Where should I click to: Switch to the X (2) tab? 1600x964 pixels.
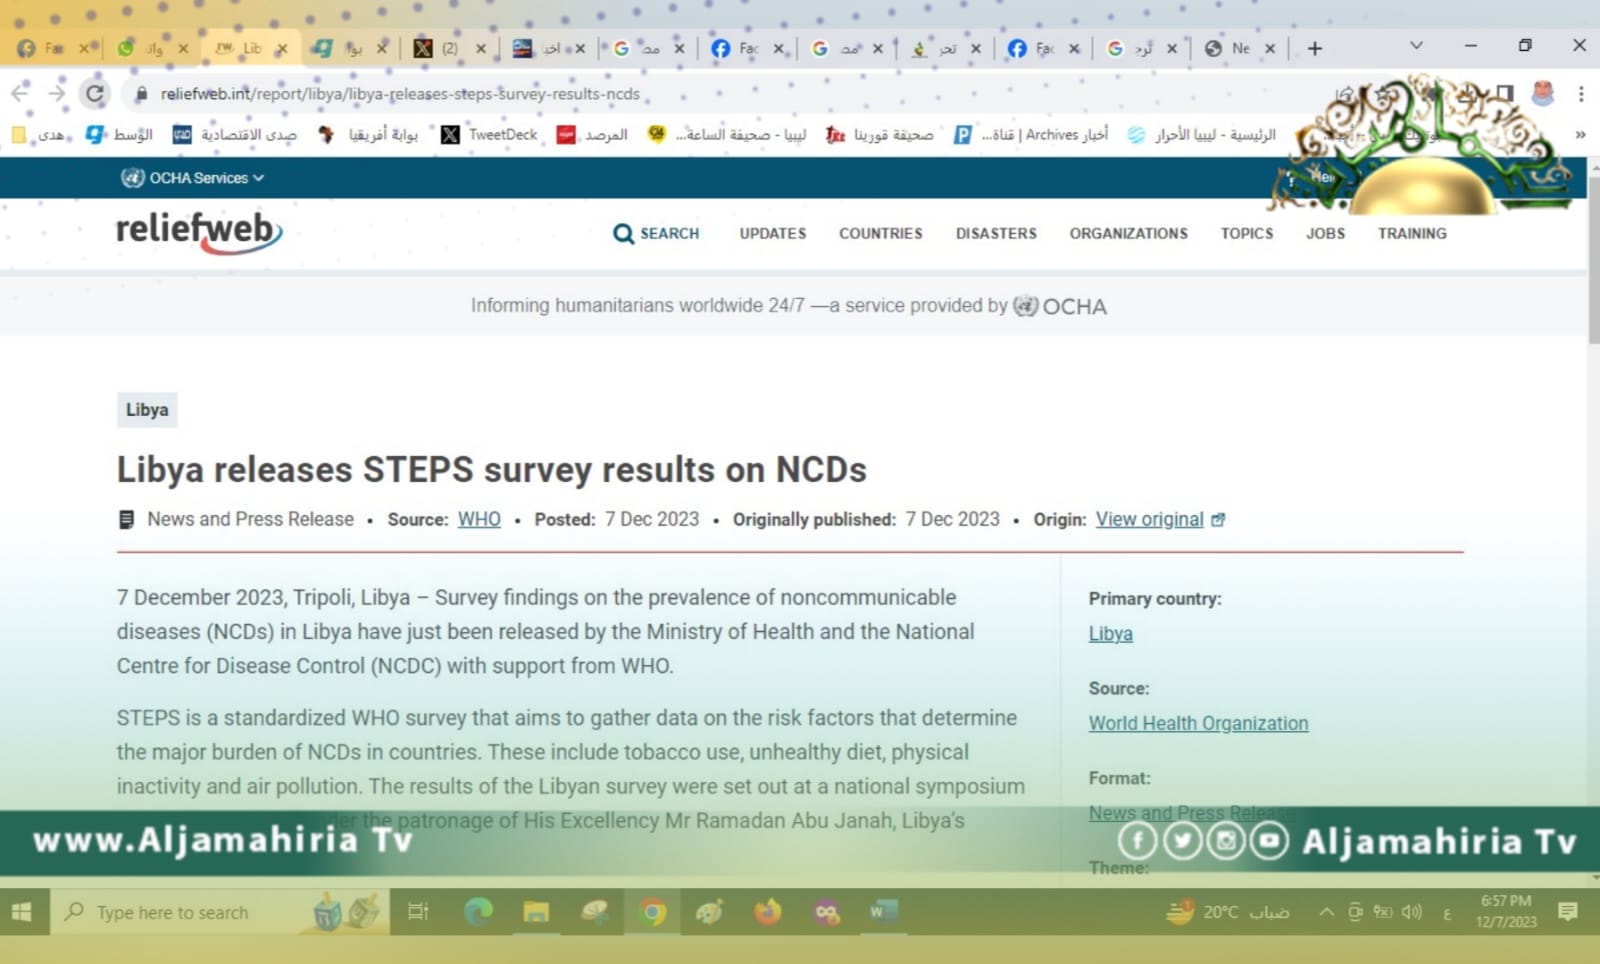449,48
